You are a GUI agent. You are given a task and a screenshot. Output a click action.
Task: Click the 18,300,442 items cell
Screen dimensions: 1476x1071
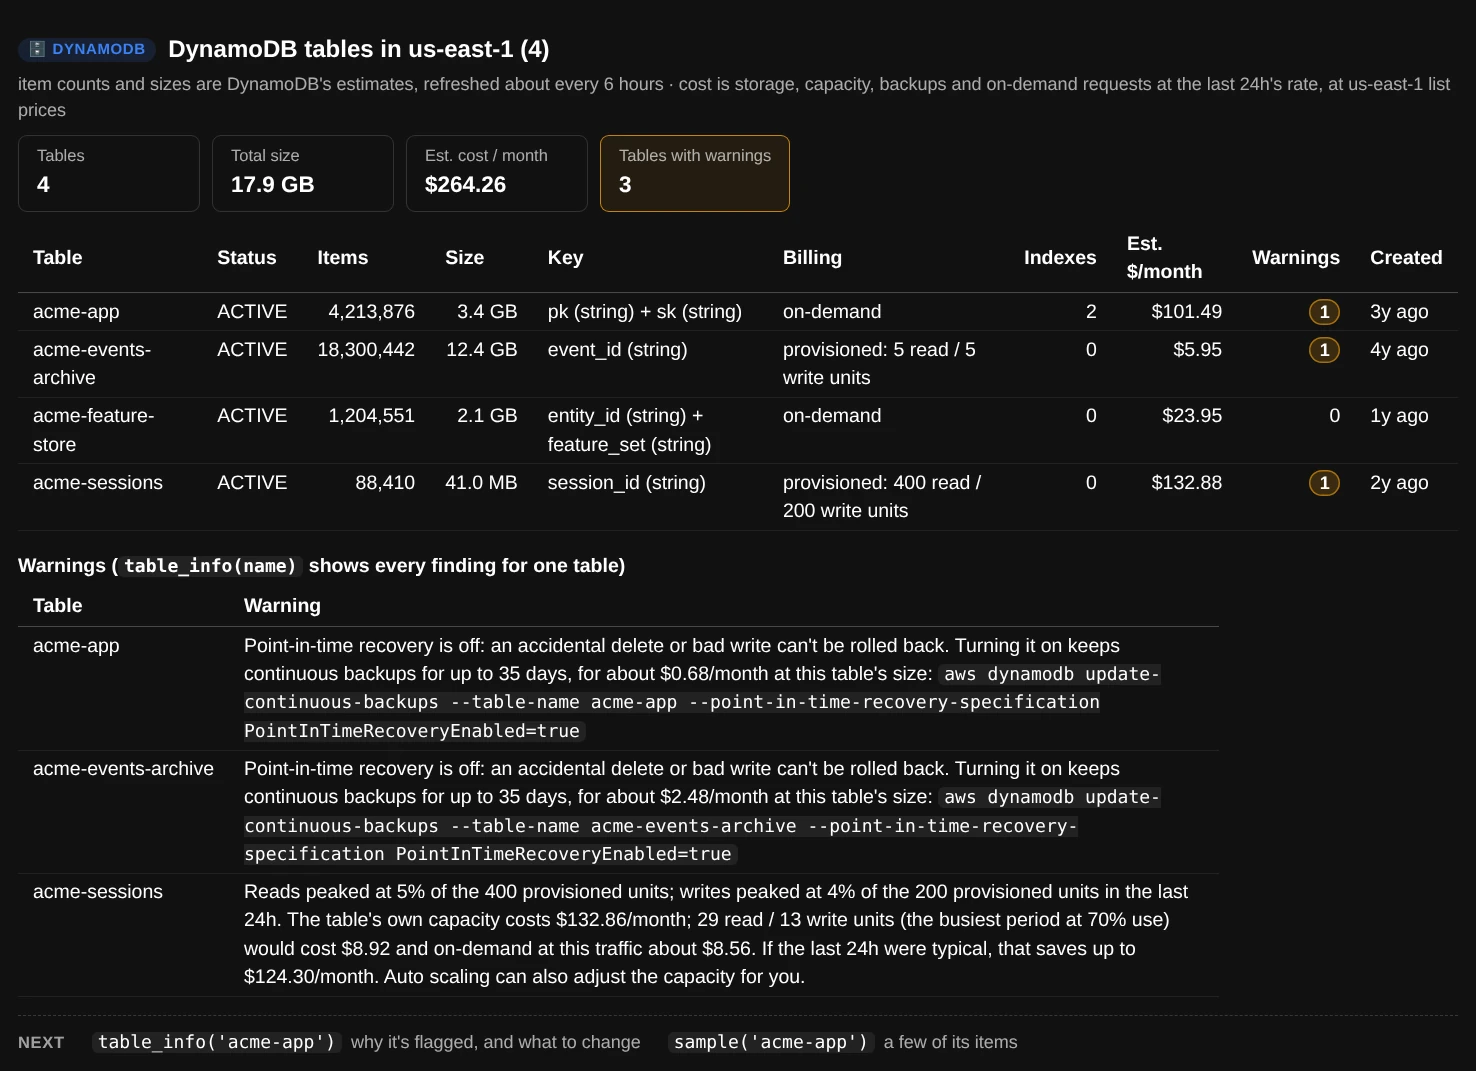[x=366, y=350]
